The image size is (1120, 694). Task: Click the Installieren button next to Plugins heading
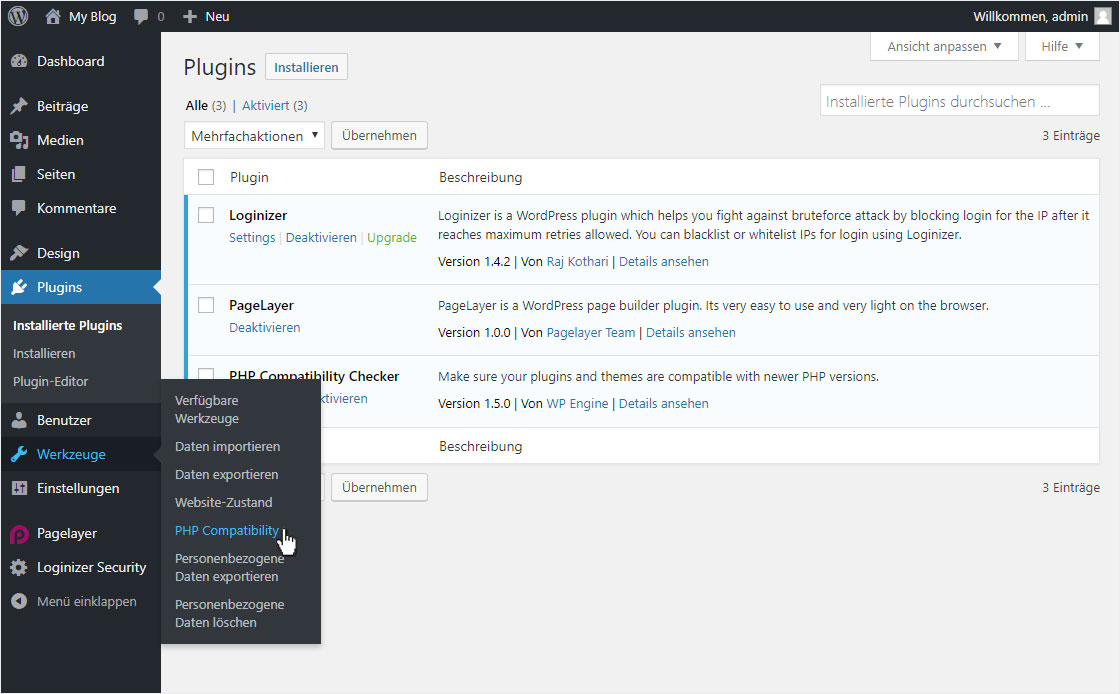306,67
